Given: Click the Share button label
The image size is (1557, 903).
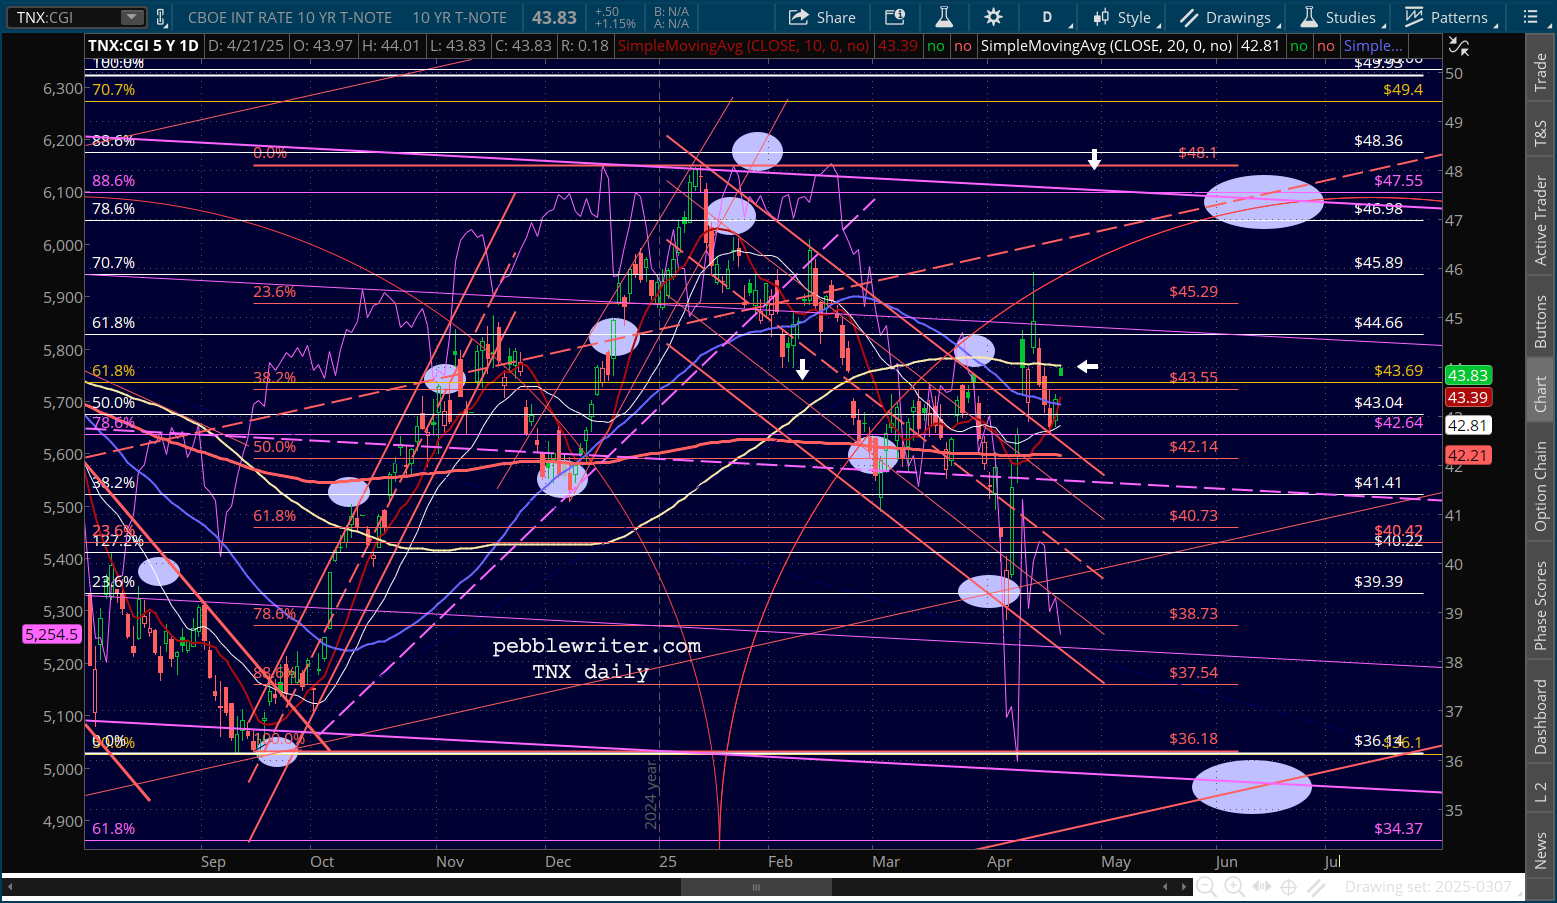Looking at the screenshot, I should pos(836,17).
